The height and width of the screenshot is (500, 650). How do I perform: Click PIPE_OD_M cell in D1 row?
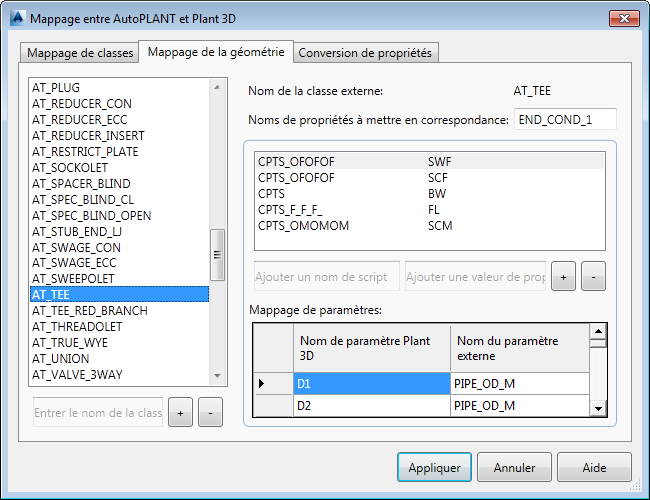519,383
